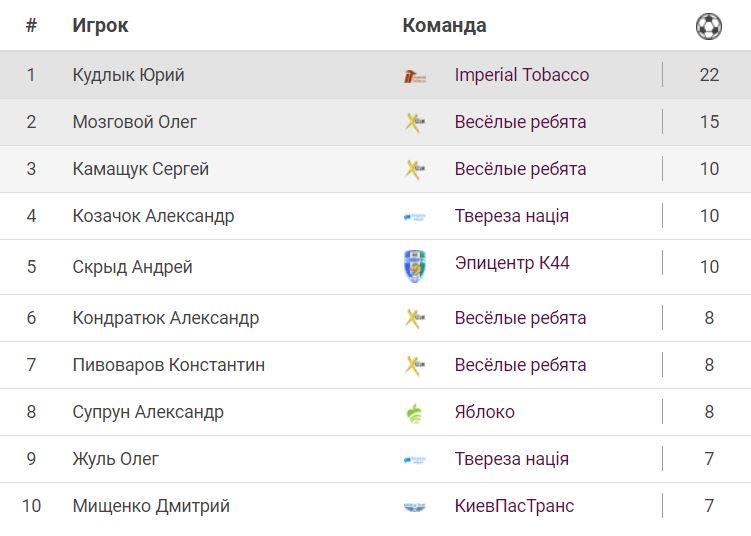Open the КиевПасТранс team page
Image resolution: width=751 pixels, height=536 pixels.
tap(514, 506)
